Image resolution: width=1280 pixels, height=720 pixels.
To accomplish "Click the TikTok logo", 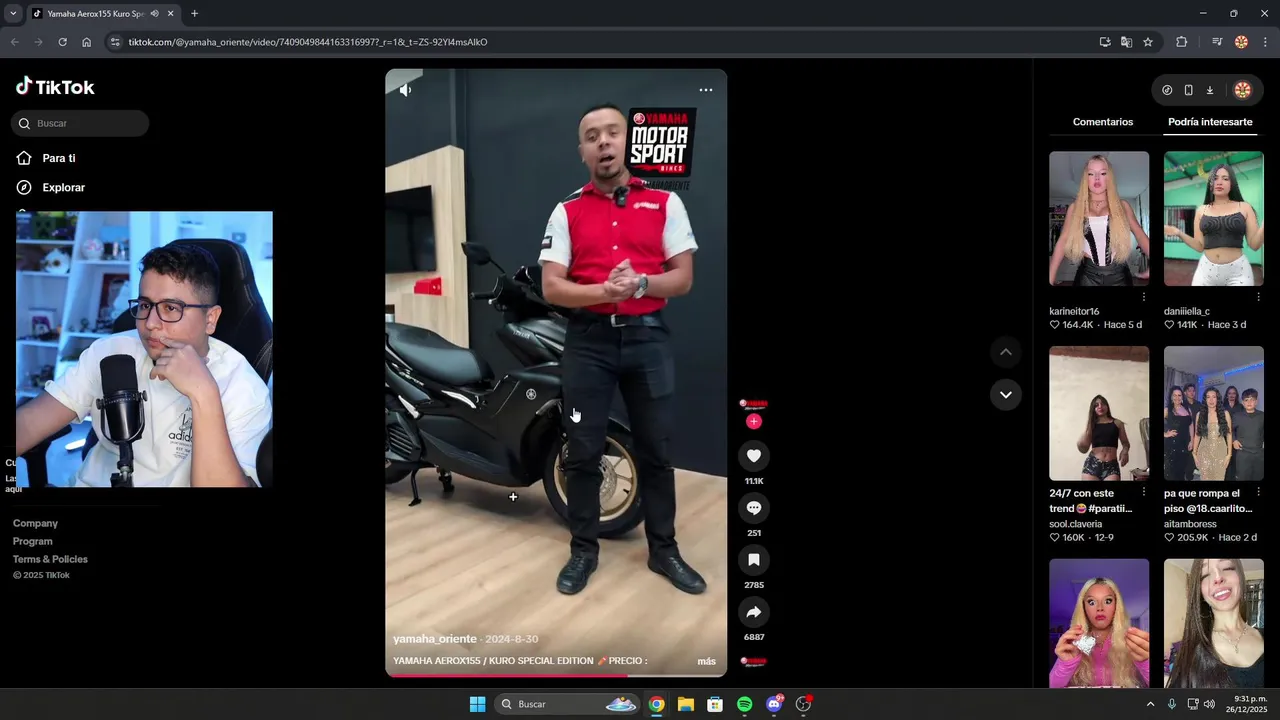I will coord(55,87).
